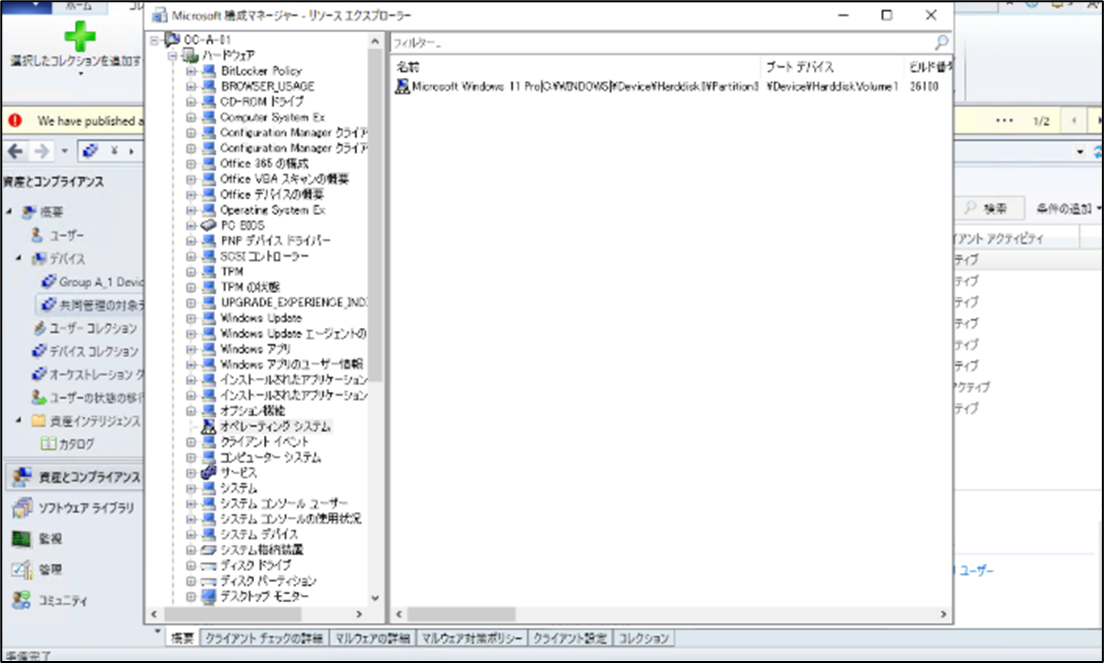1104x663 pixels.
Task: Open the クライアント設定 tab
Action: click(x=570, y=638)
